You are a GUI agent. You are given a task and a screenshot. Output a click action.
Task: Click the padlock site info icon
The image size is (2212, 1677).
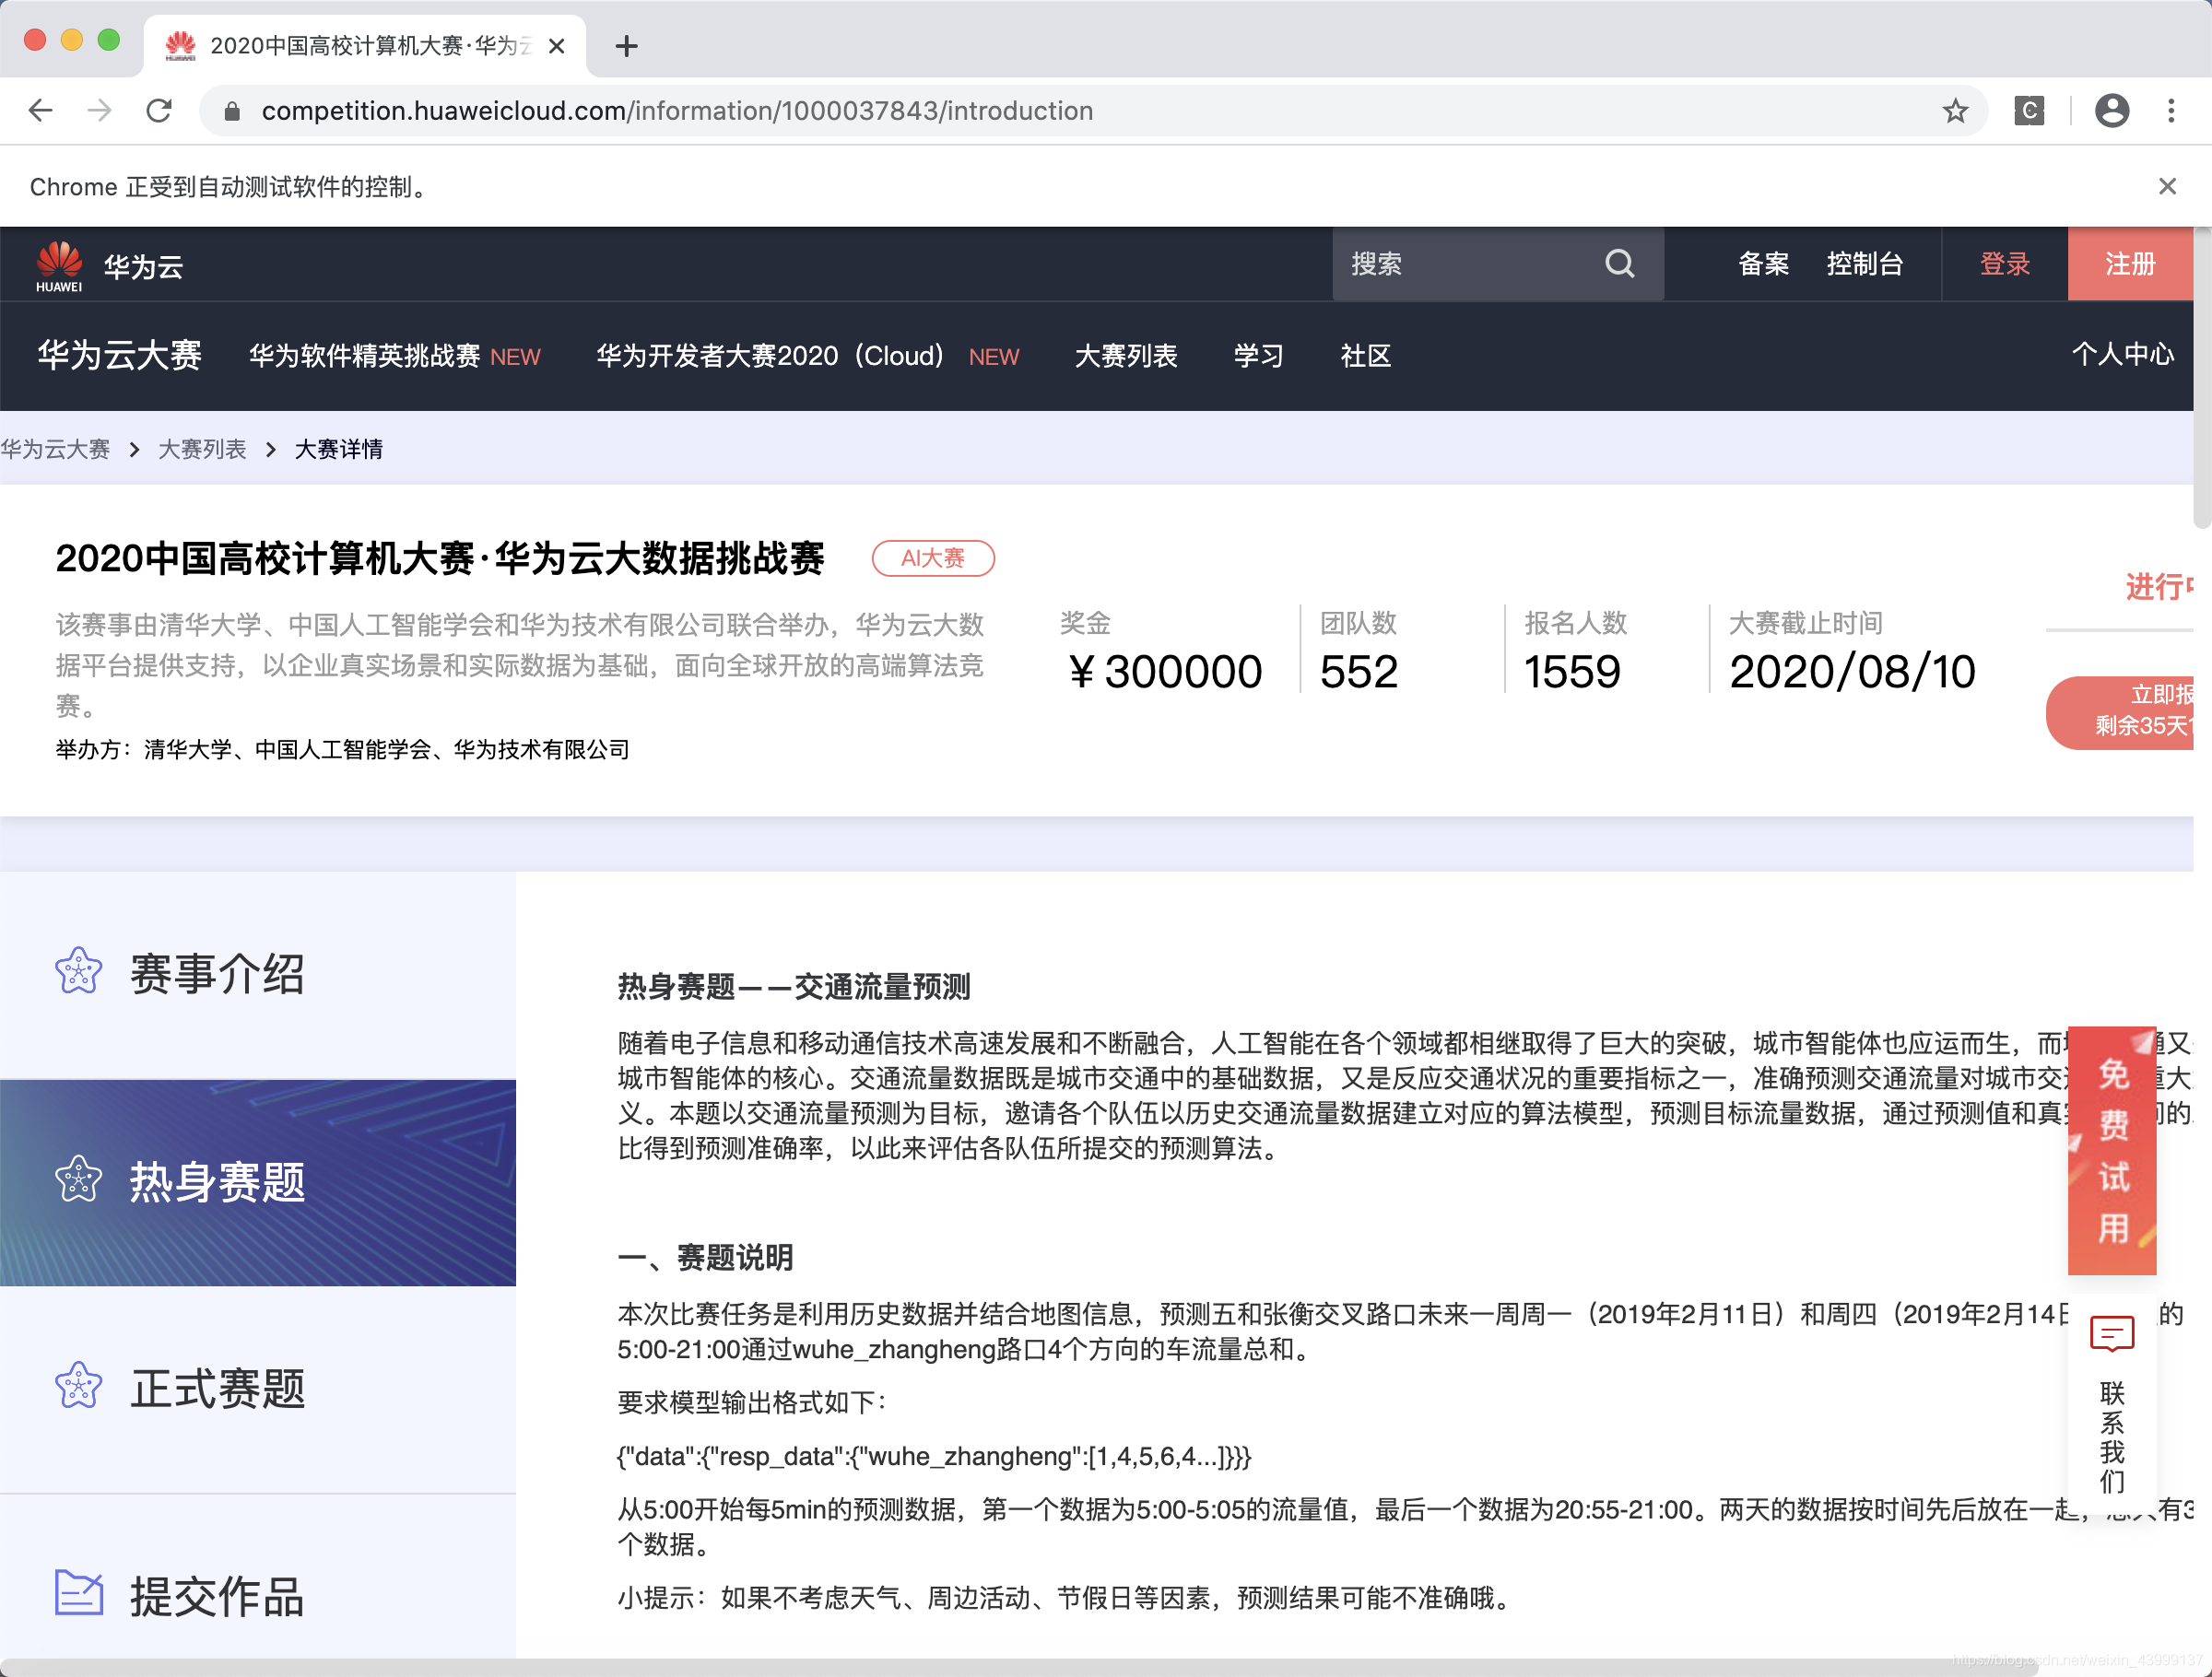(232, 111)
